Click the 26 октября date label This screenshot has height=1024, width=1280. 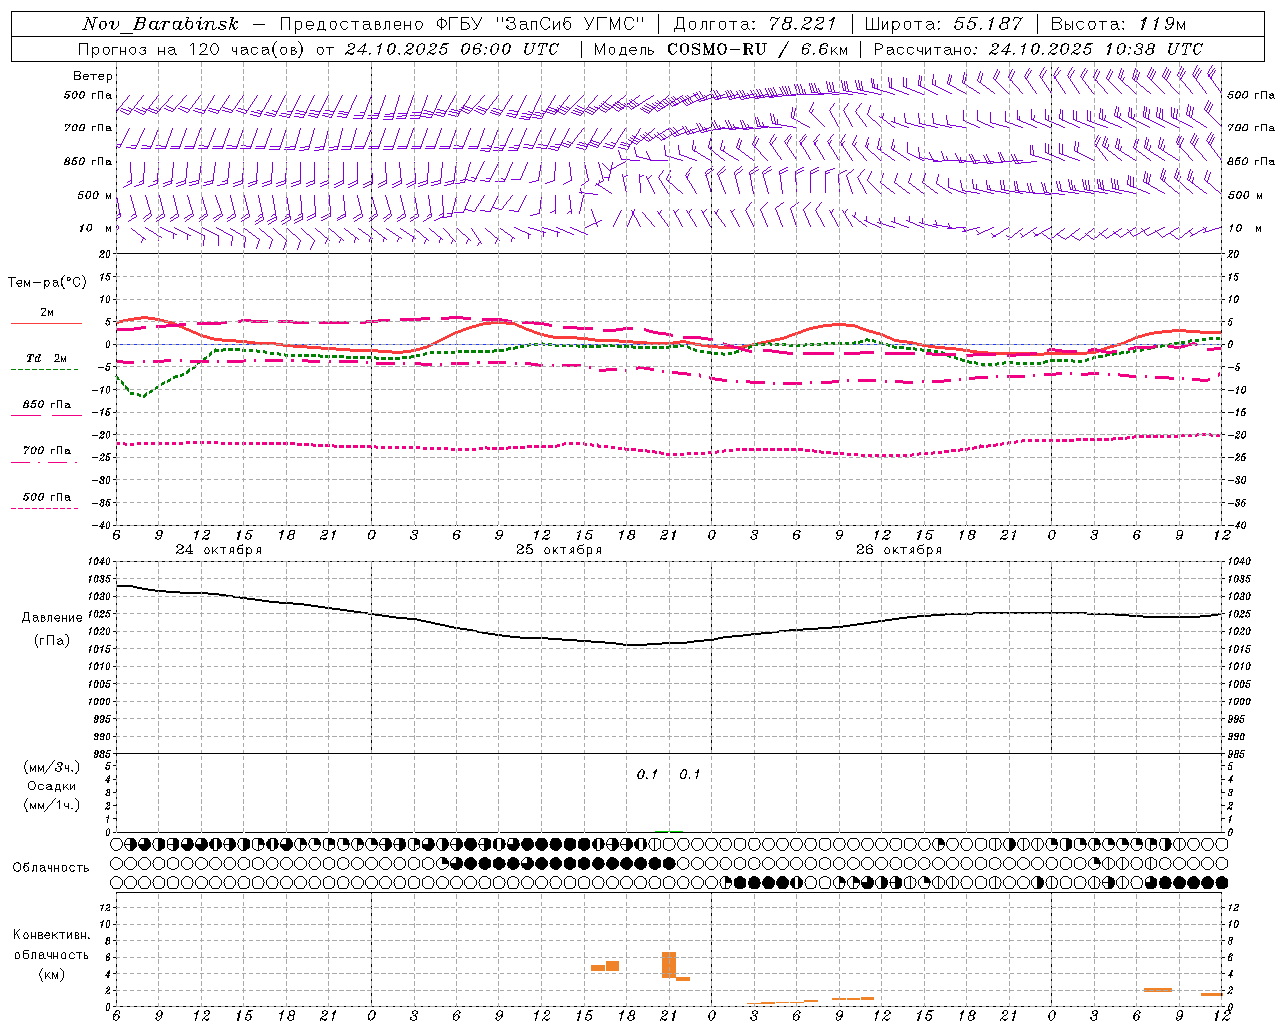click(x=899, y=550)
